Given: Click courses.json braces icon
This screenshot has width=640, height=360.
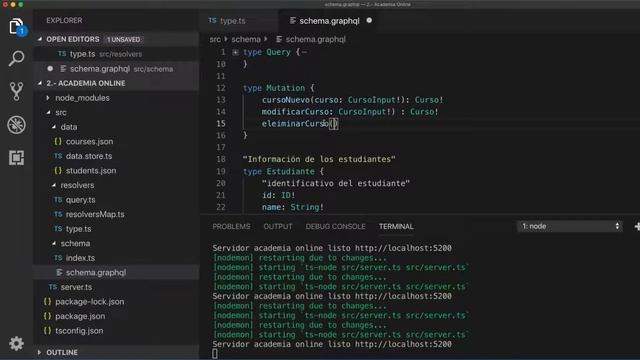Looking at the screenshot, I should [58, 141].
